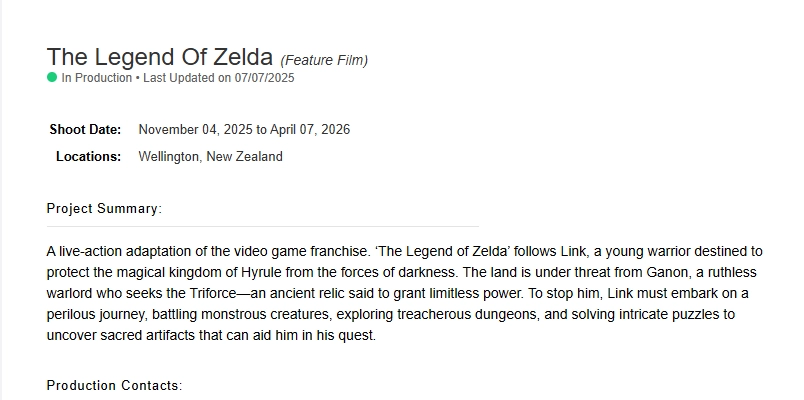The height and width of the screenshot is (400, 804).
Task: Click the divider line under Project Summary
Action: (x=262, y=226)
